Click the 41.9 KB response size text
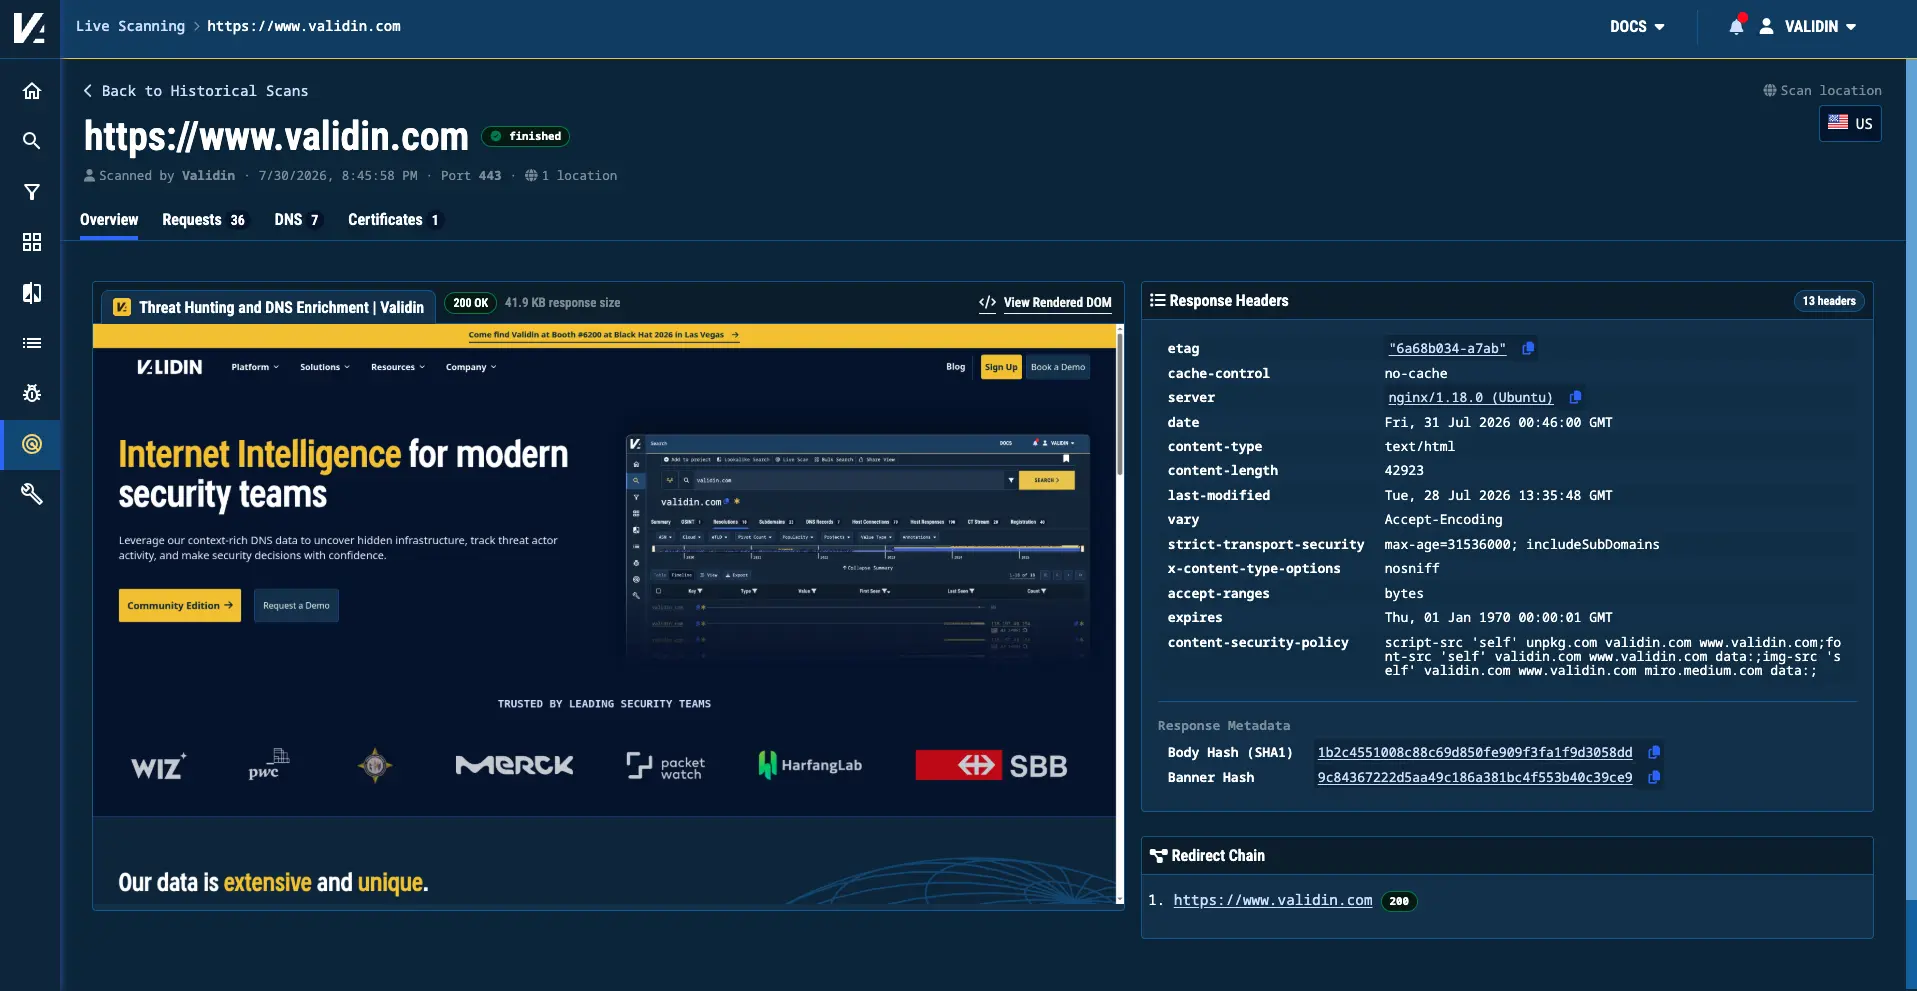 [562, 303]
